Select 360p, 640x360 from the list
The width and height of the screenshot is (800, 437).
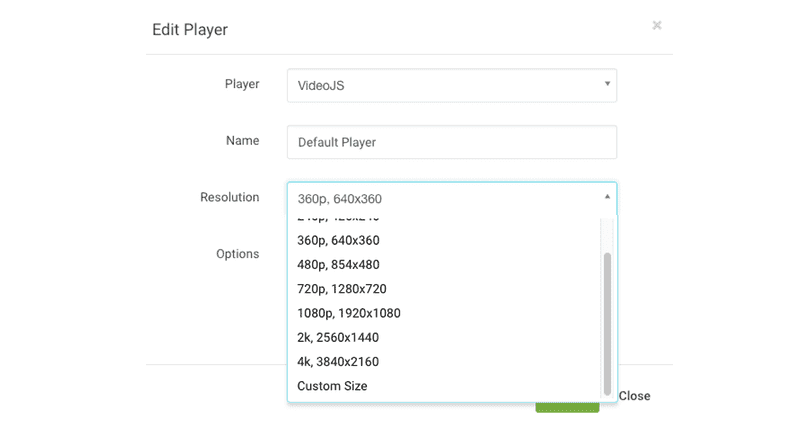point(339,240)
